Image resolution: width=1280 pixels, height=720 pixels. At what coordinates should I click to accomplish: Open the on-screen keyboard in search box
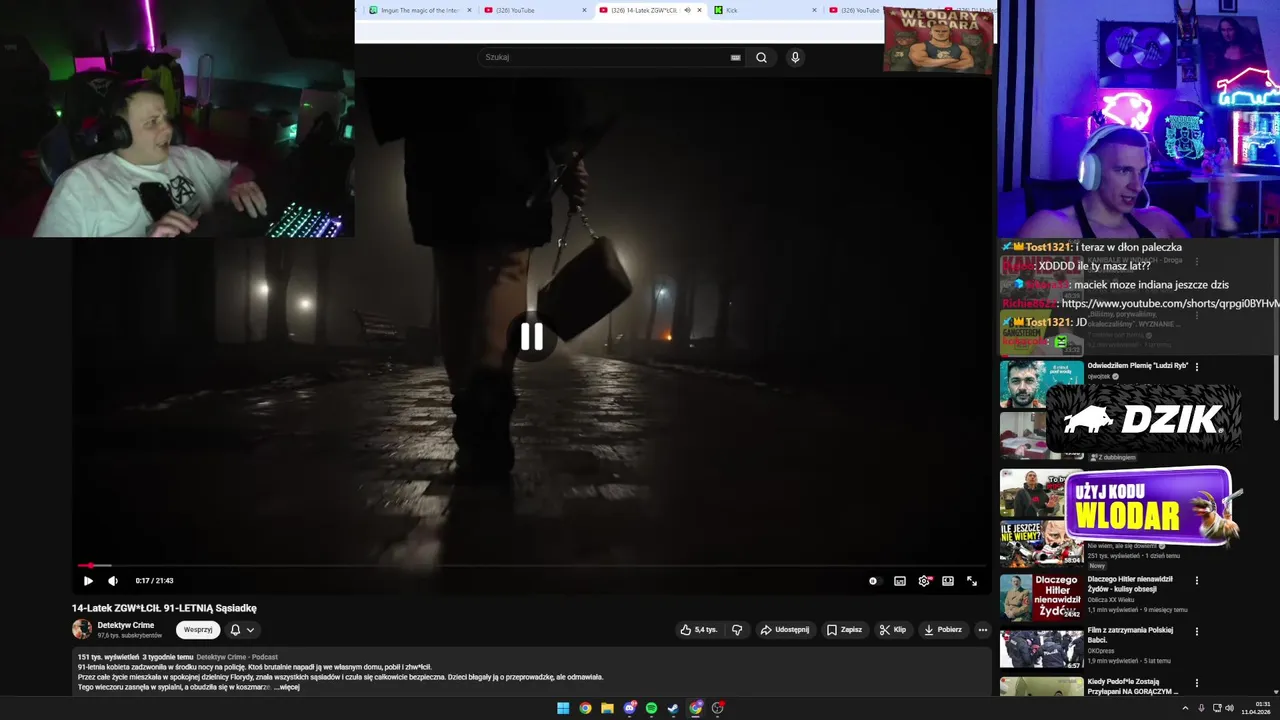[x=736, y=57]
